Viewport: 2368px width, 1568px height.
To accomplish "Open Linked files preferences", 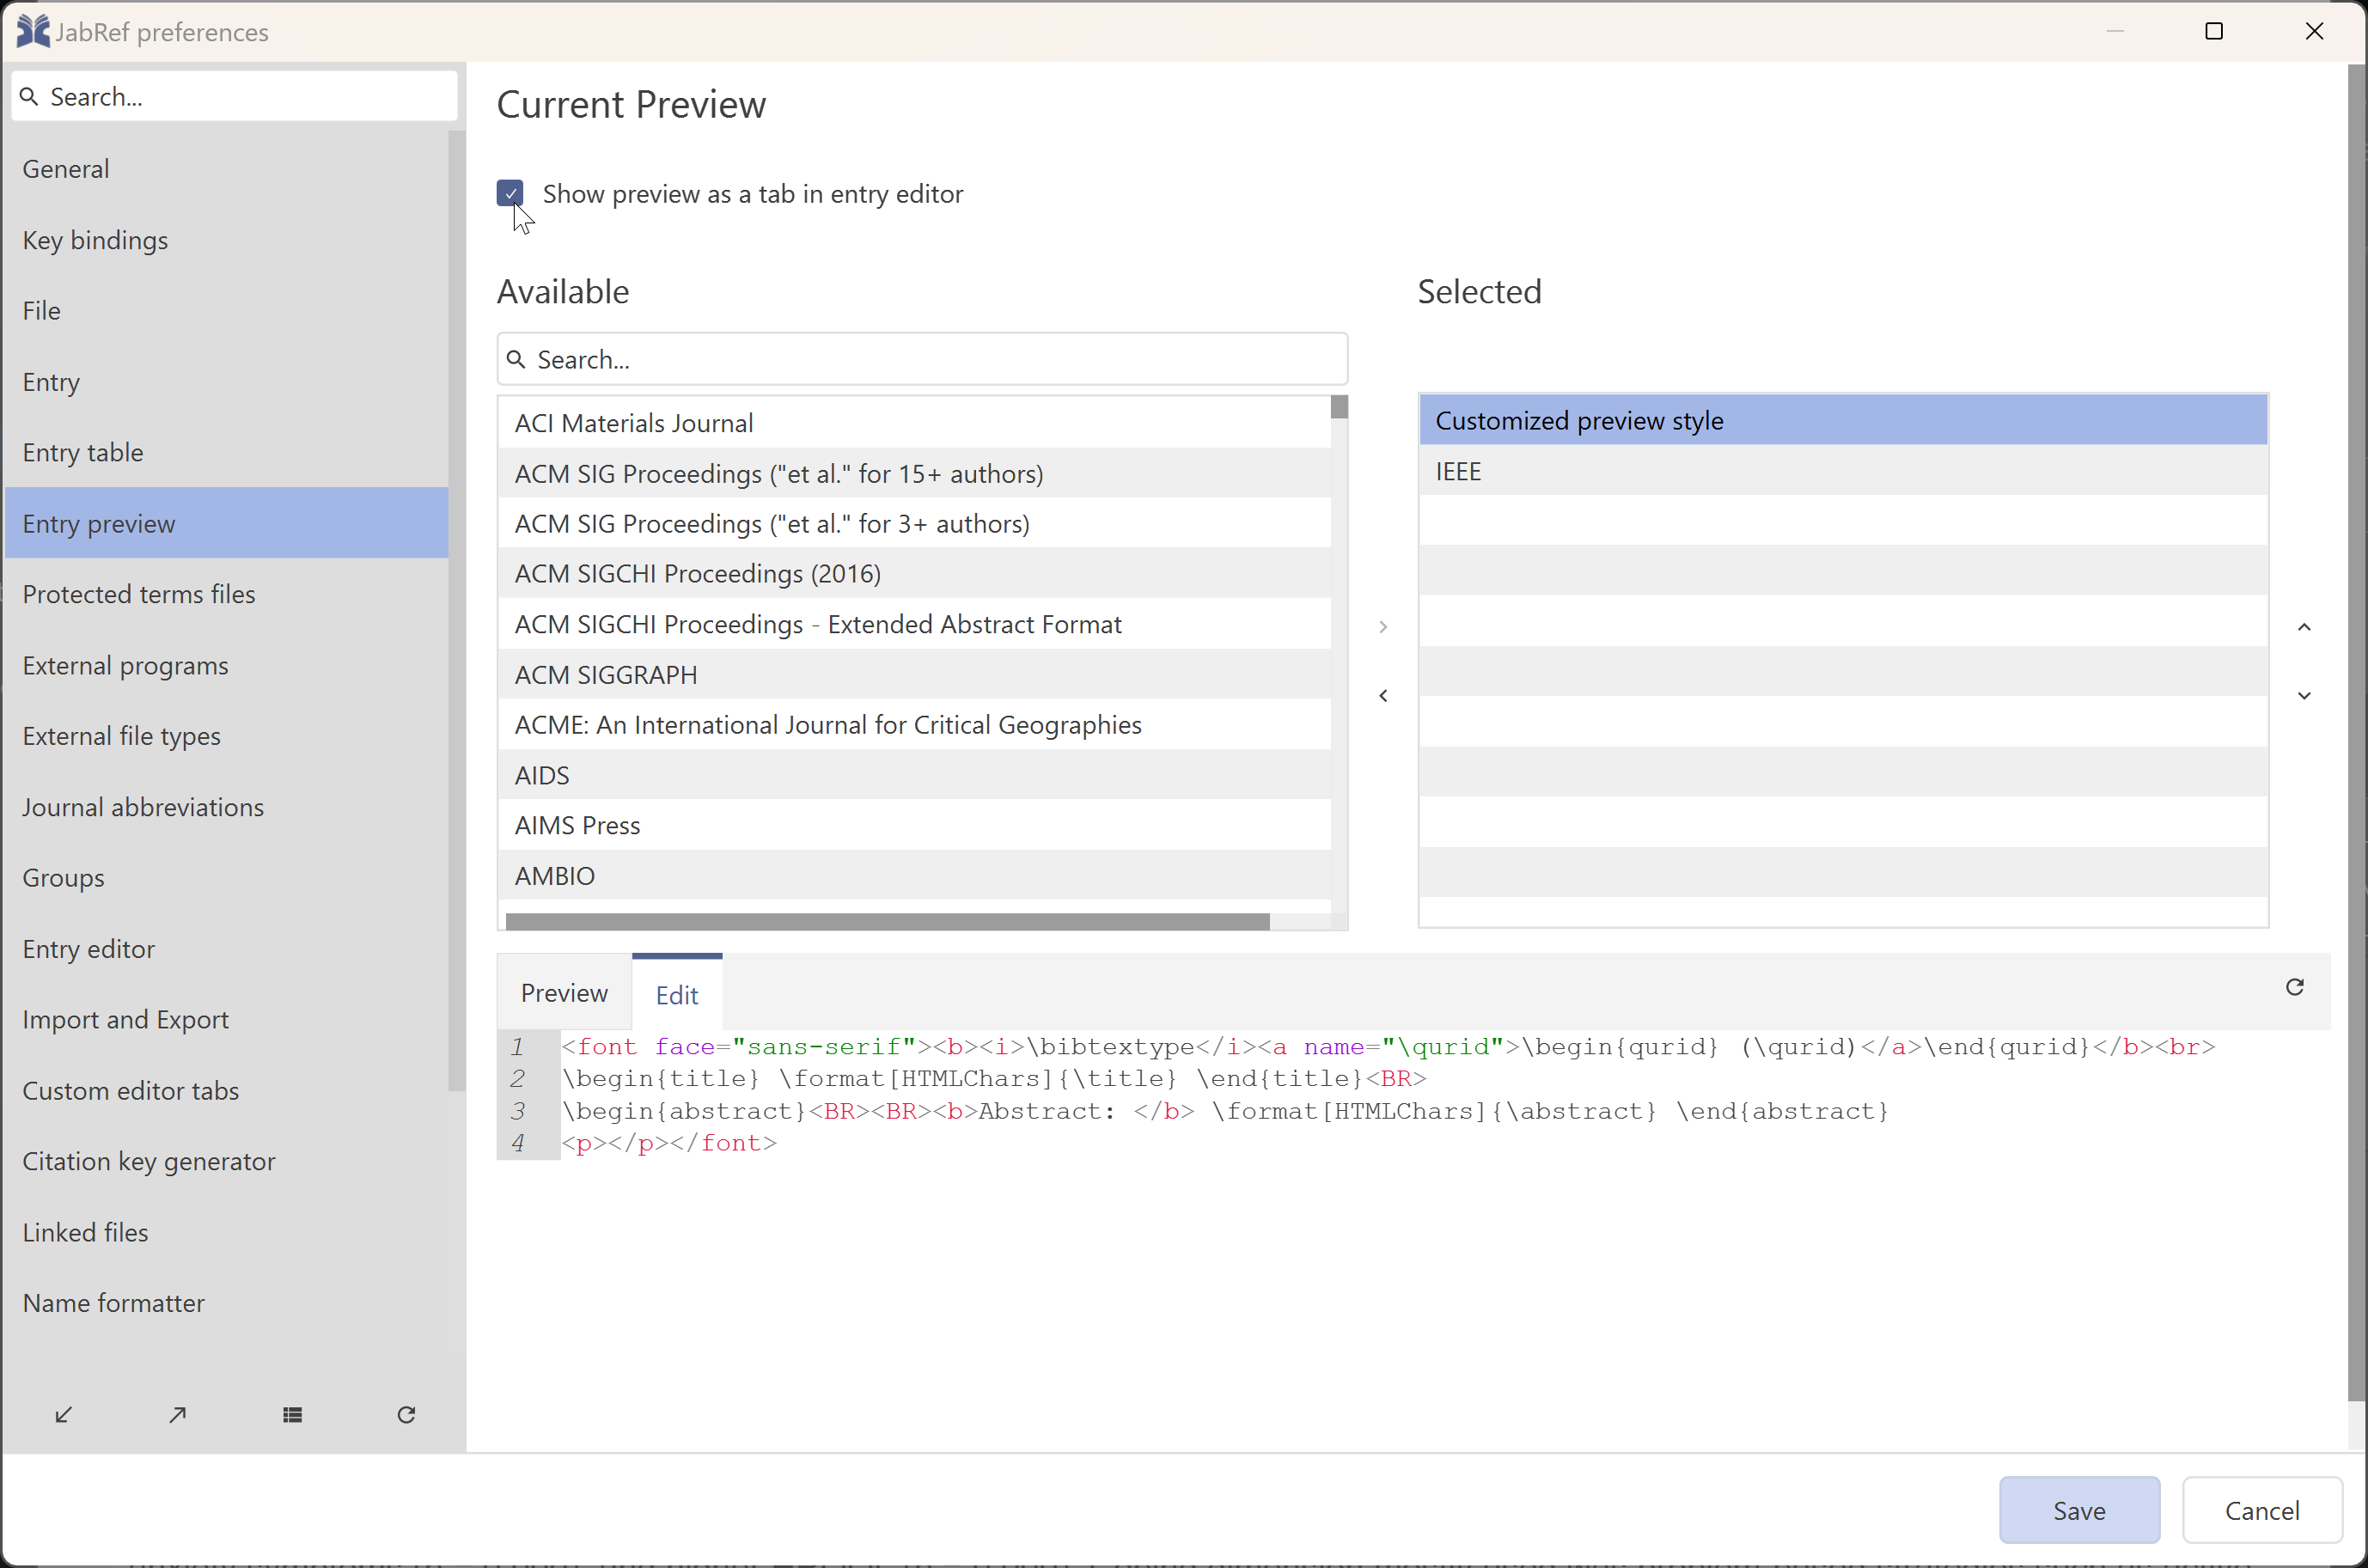I will 227,1232.
